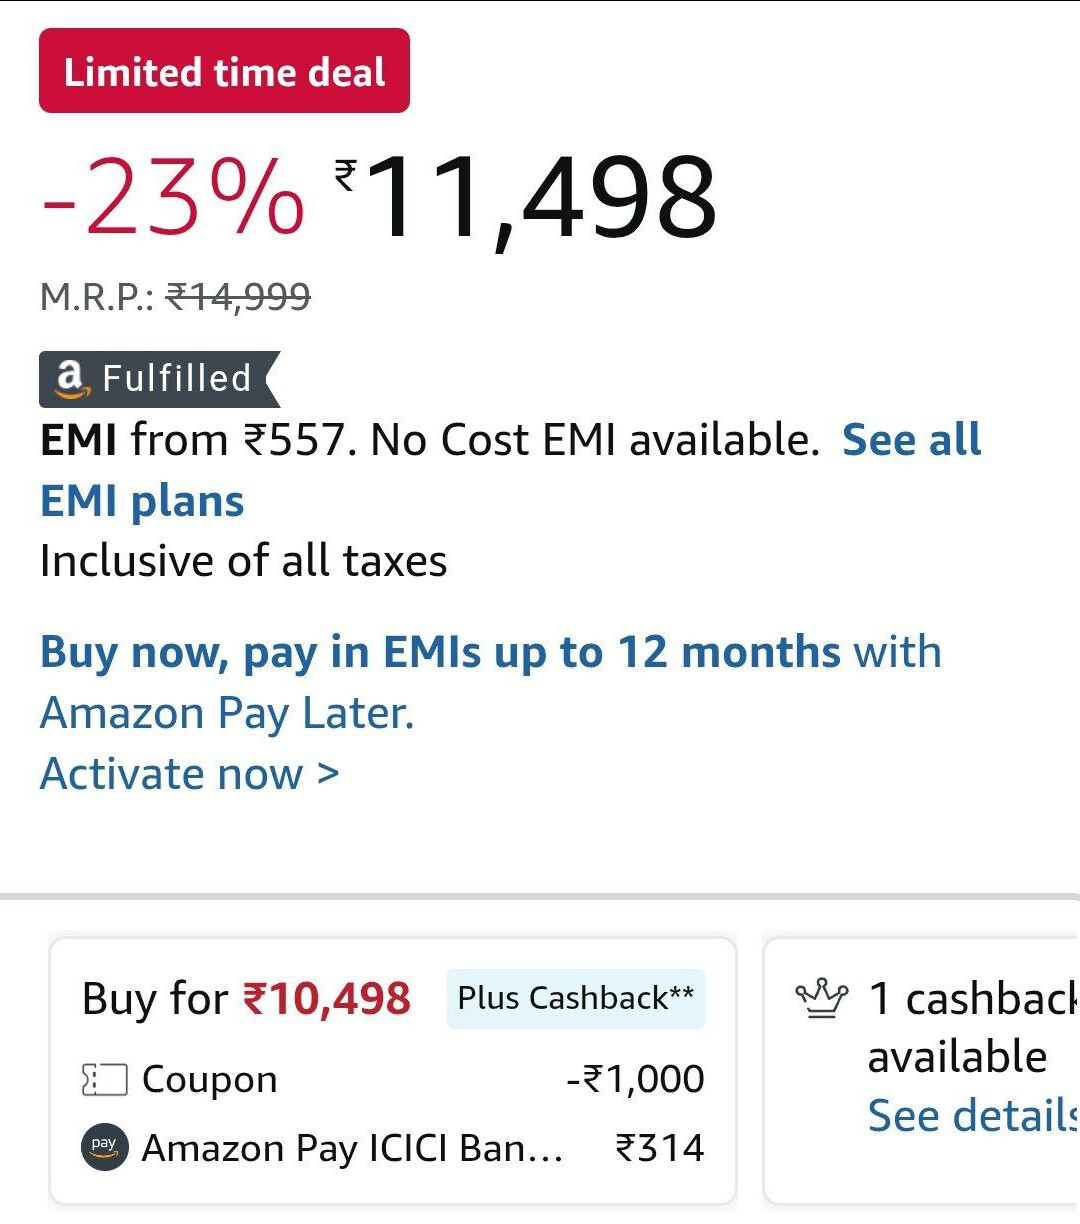Click the Amazon Pay Later text link
1080x1224 pixels.
coord(227,714)
